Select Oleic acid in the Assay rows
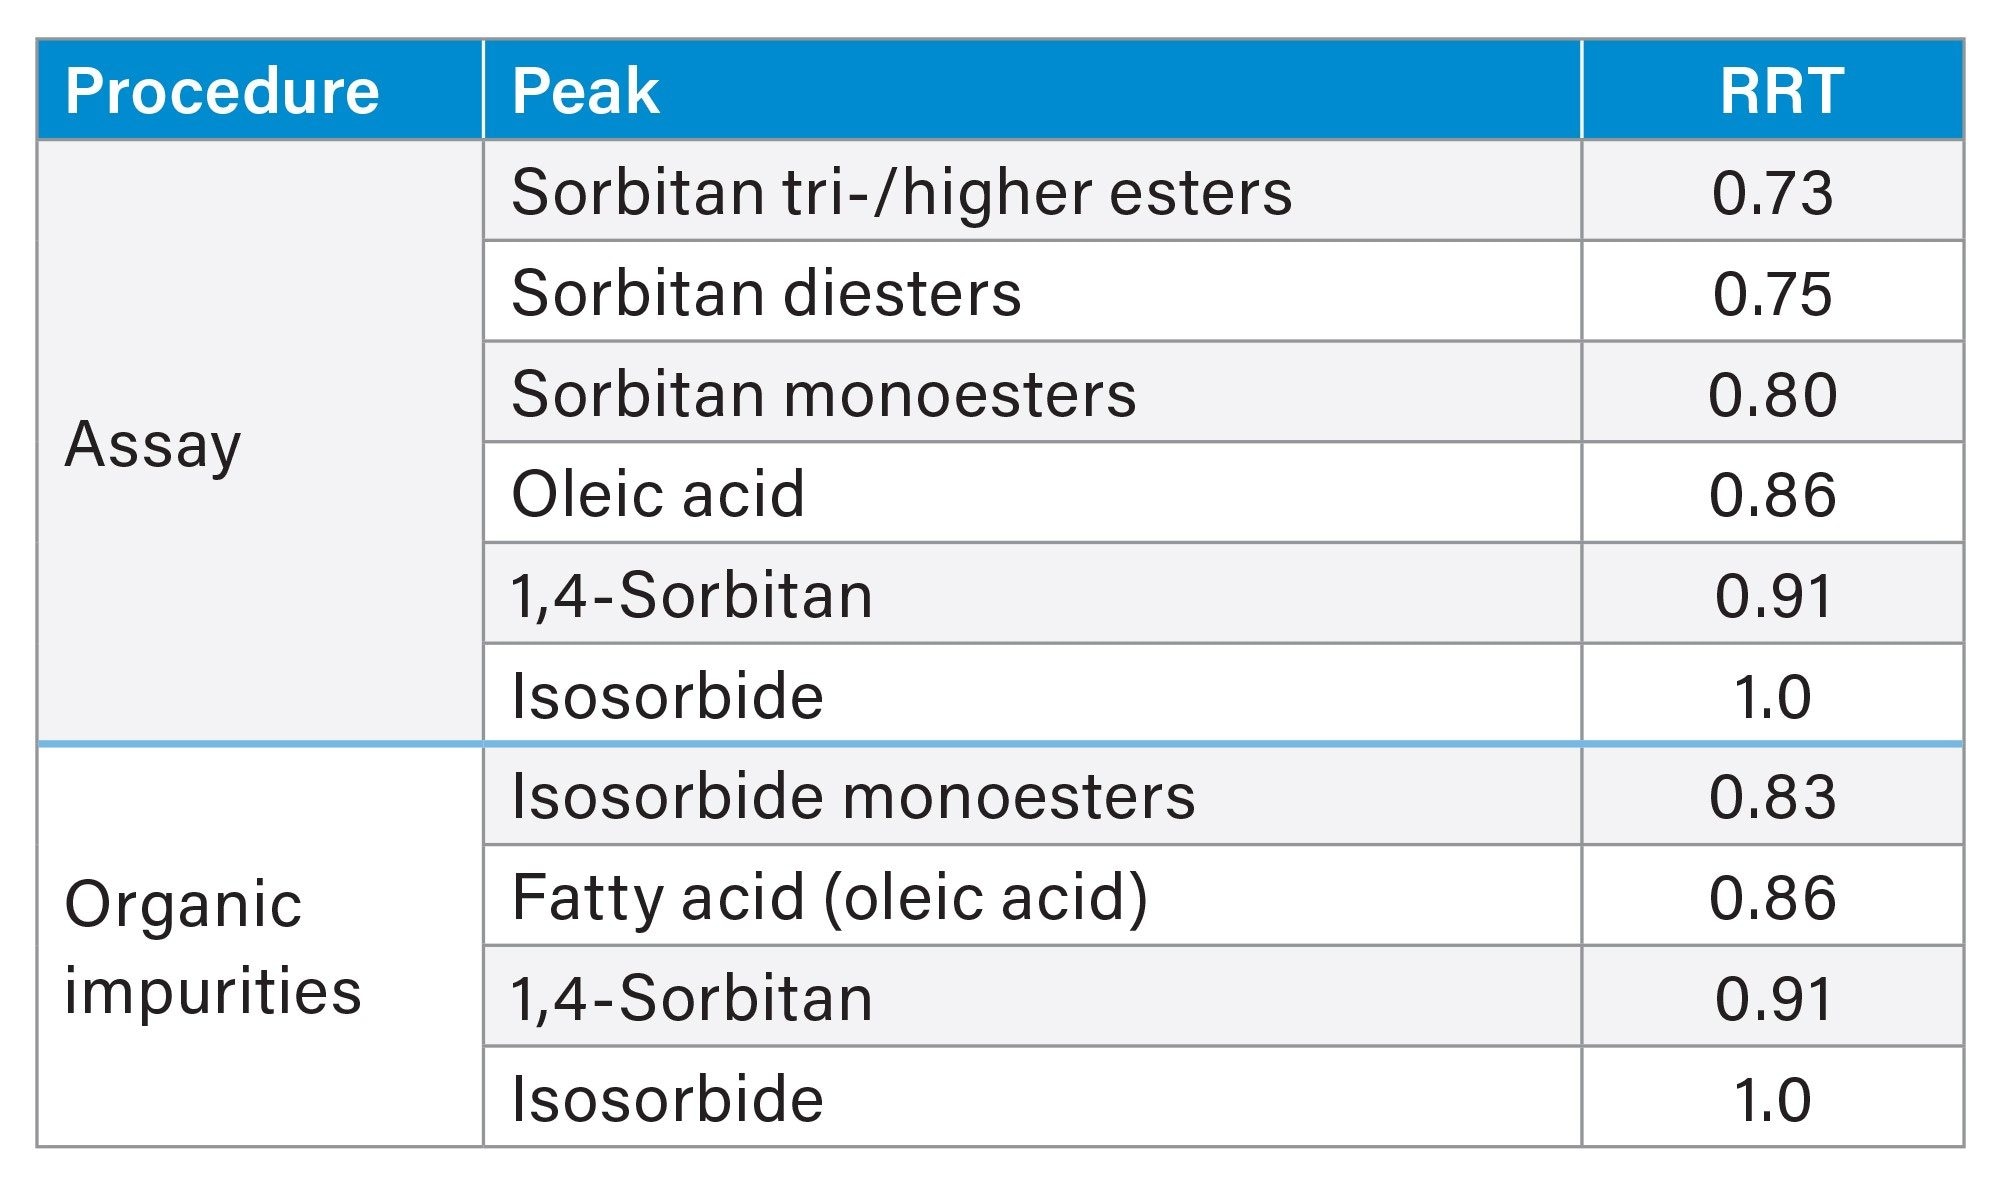Screen dimensions: 2000x1191 coord(658,494)
